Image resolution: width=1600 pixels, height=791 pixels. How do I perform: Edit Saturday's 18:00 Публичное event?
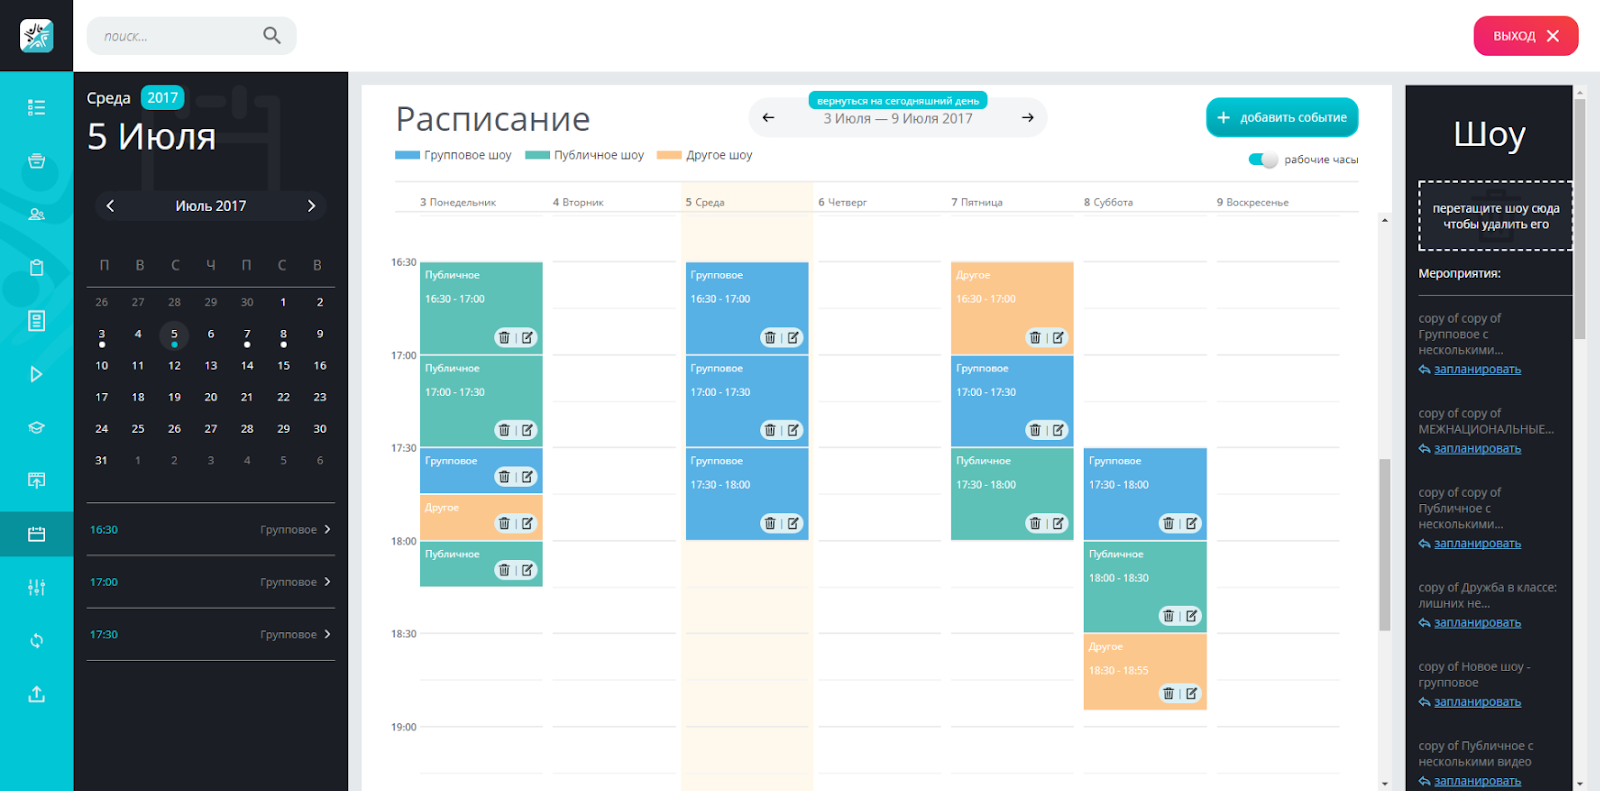pos(1191,616)
